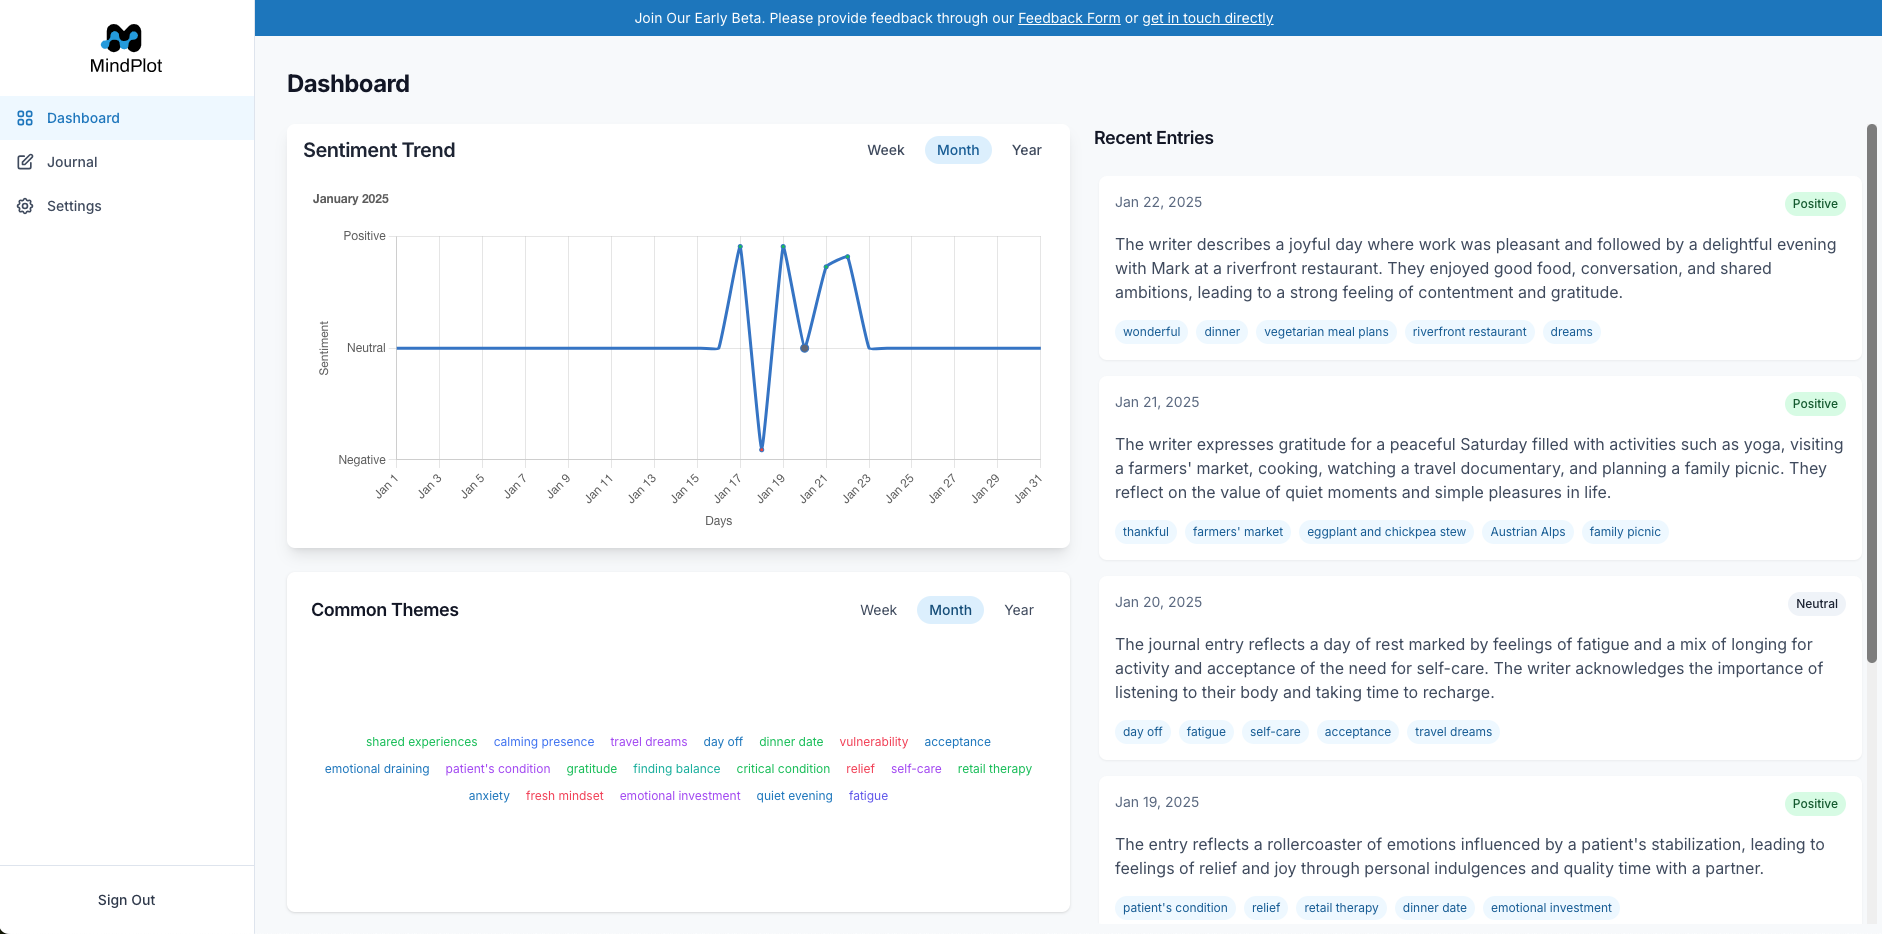
Task: Click the 'dreams' tag
Action: coord(1571,332)
